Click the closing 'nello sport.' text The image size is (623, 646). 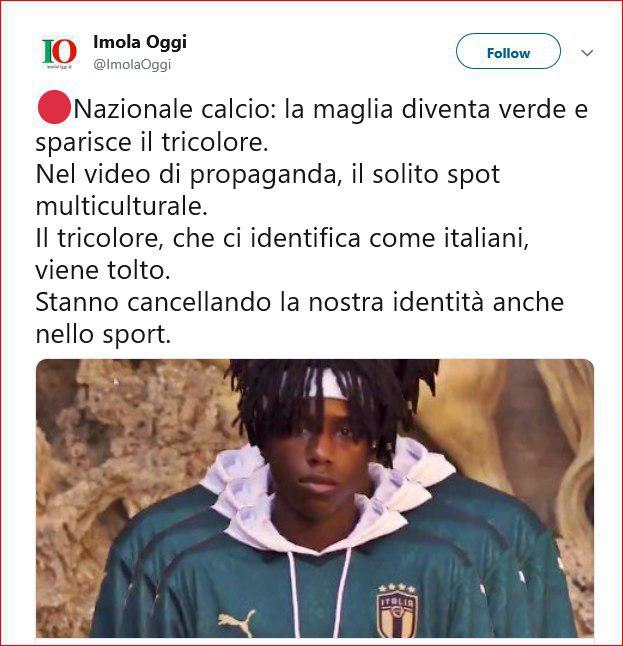click(103, 335)
